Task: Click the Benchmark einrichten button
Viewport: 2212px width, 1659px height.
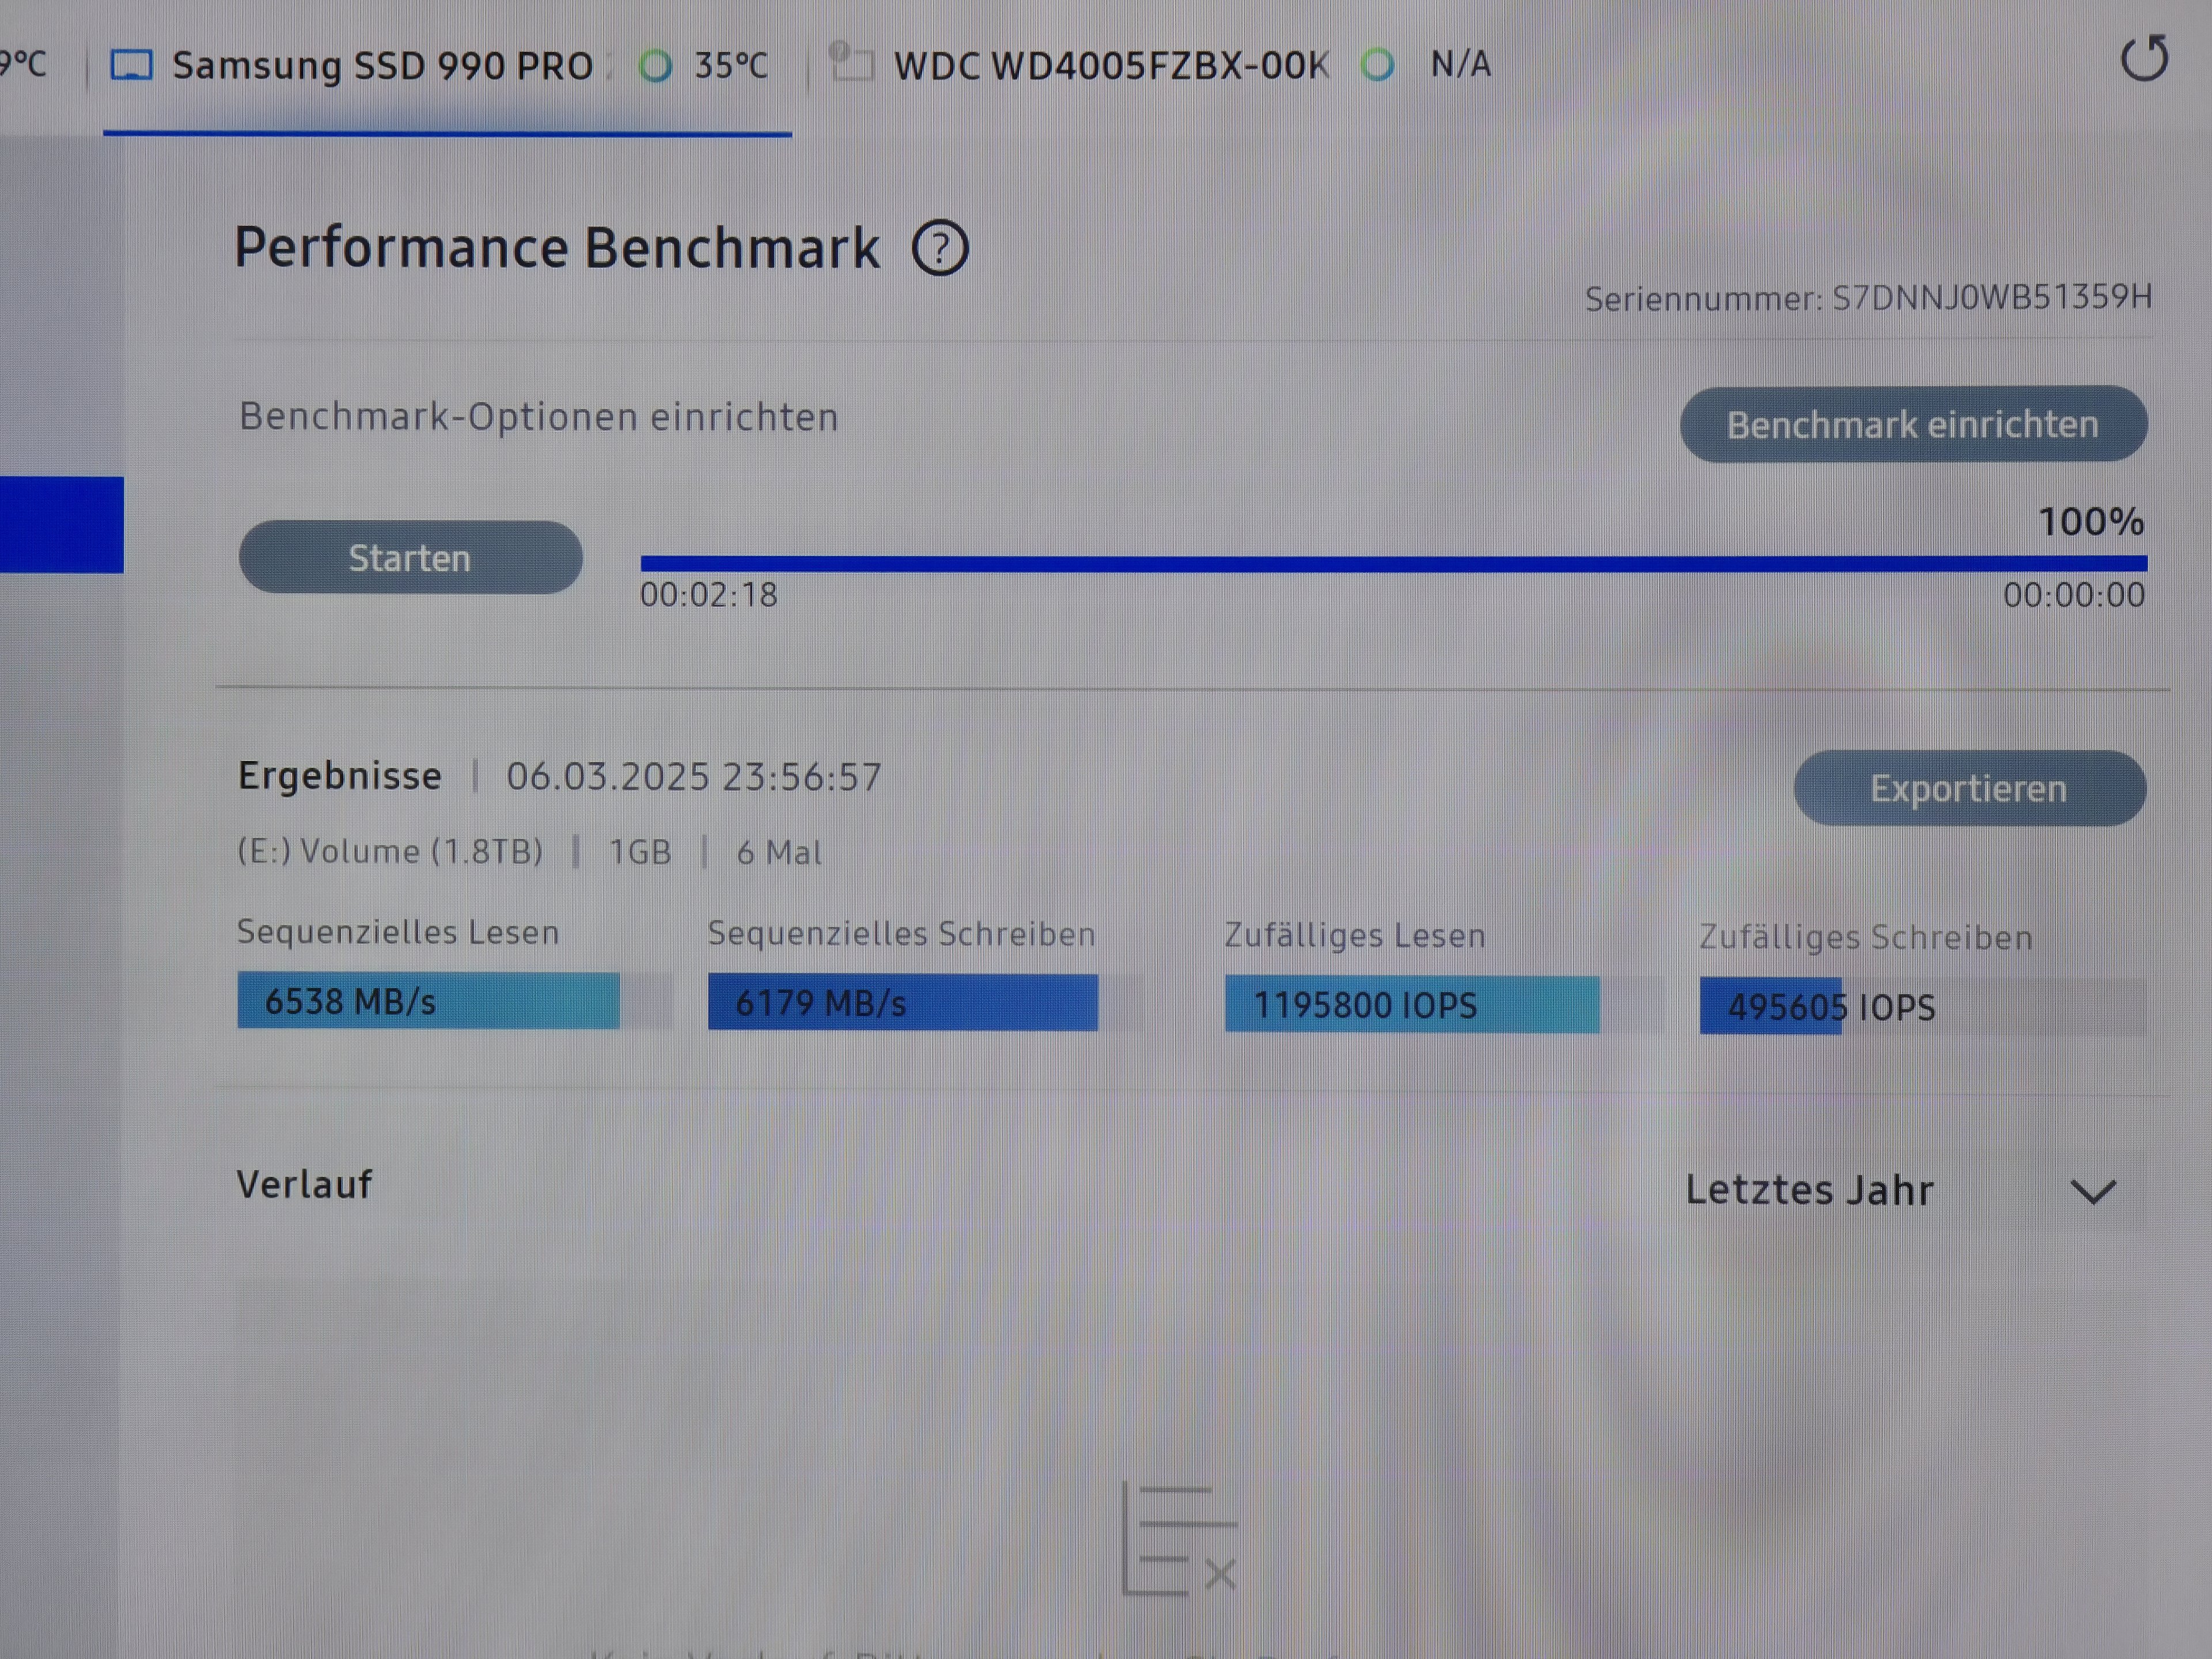Action: tap(1912, 425)
